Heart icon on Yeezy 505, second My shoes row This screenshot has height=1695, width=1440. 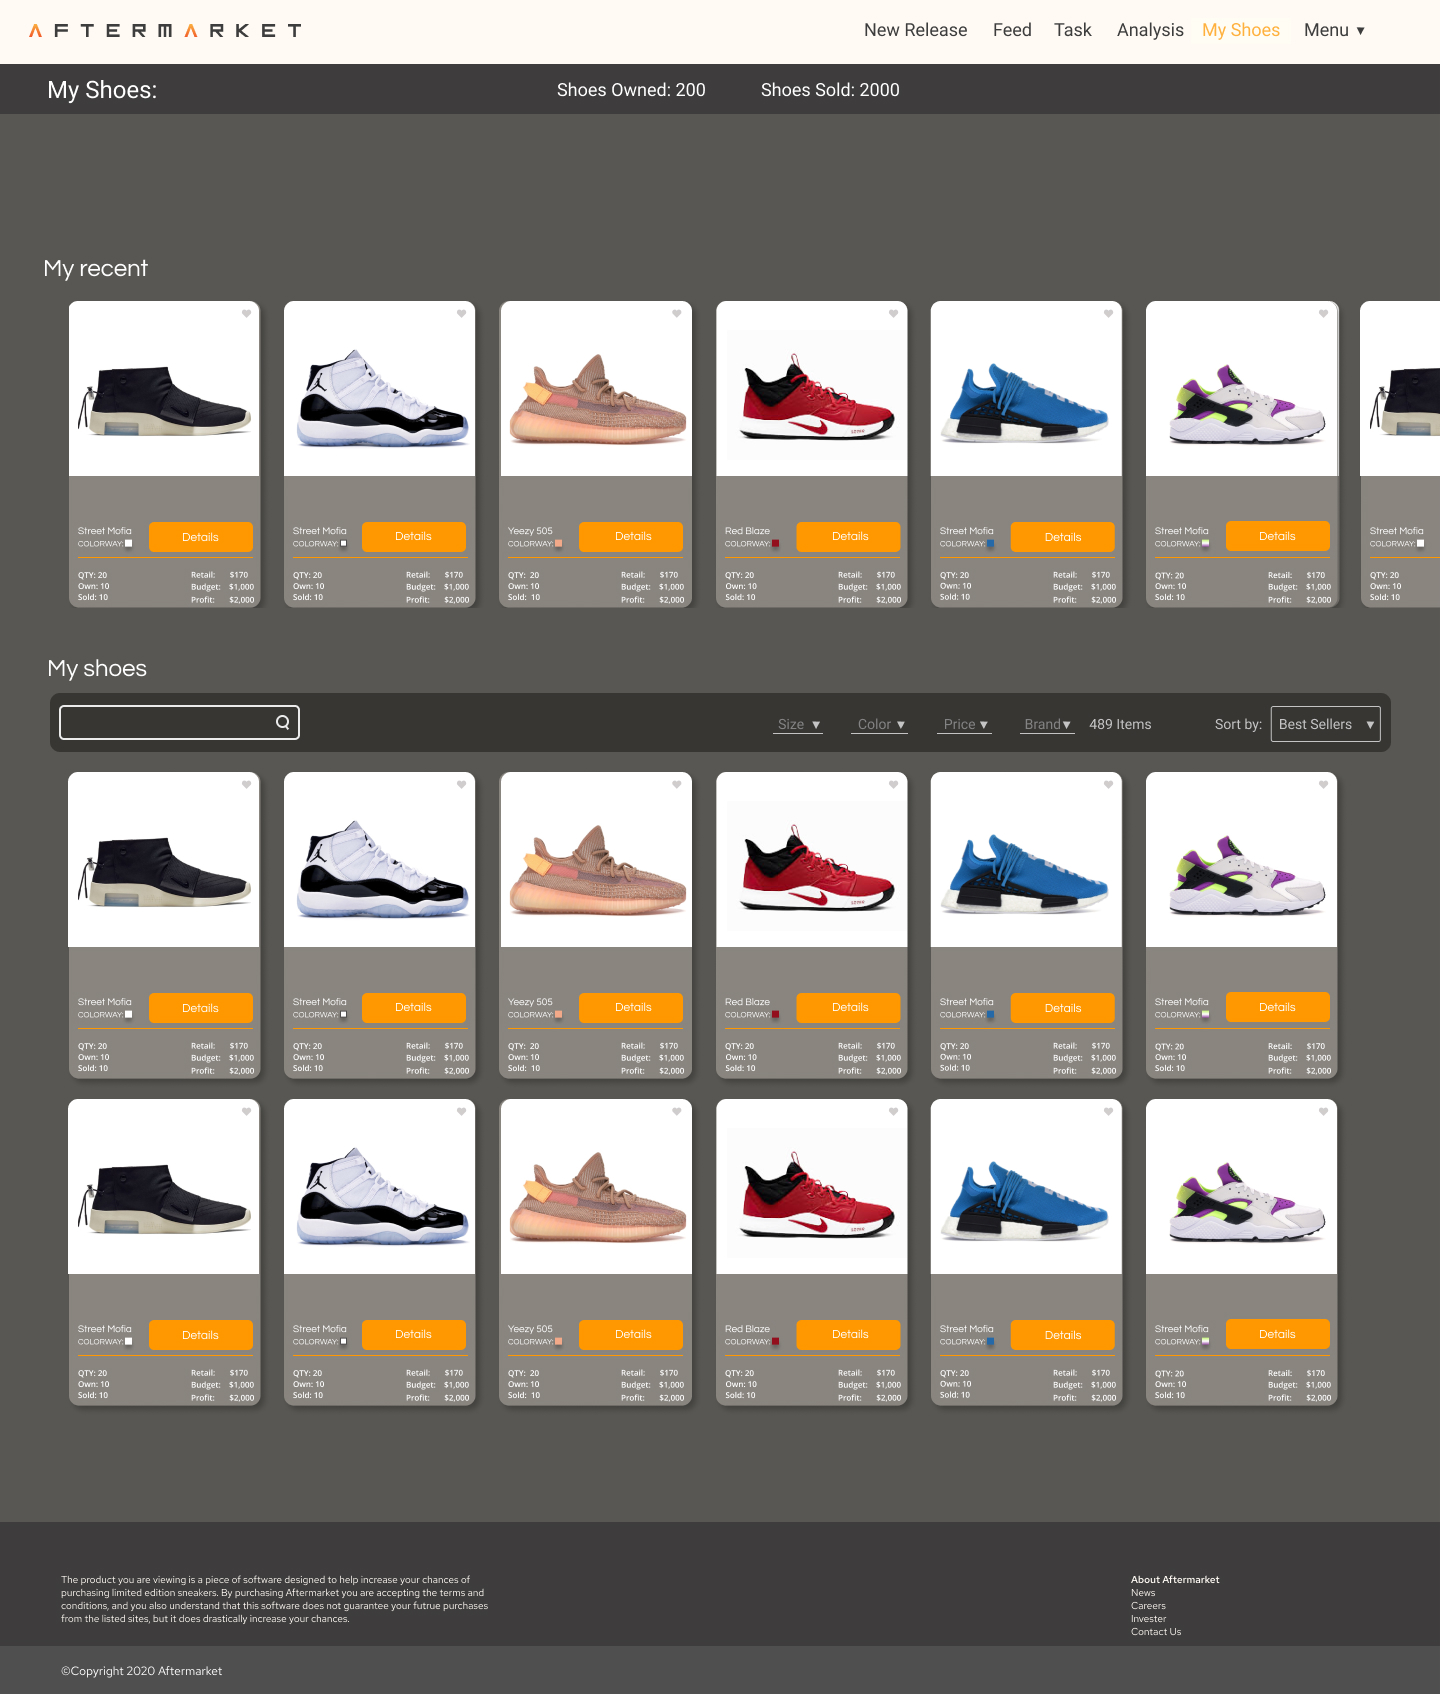(677, 1112)
